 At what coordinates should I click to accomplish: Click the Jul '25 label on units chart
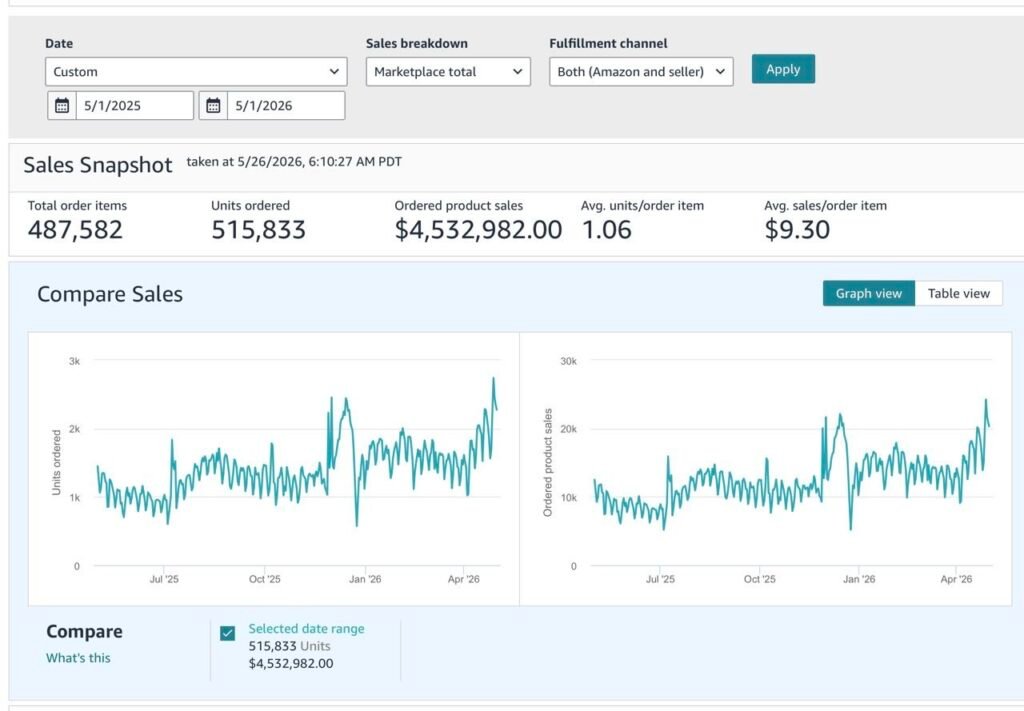tap(164, 579)
